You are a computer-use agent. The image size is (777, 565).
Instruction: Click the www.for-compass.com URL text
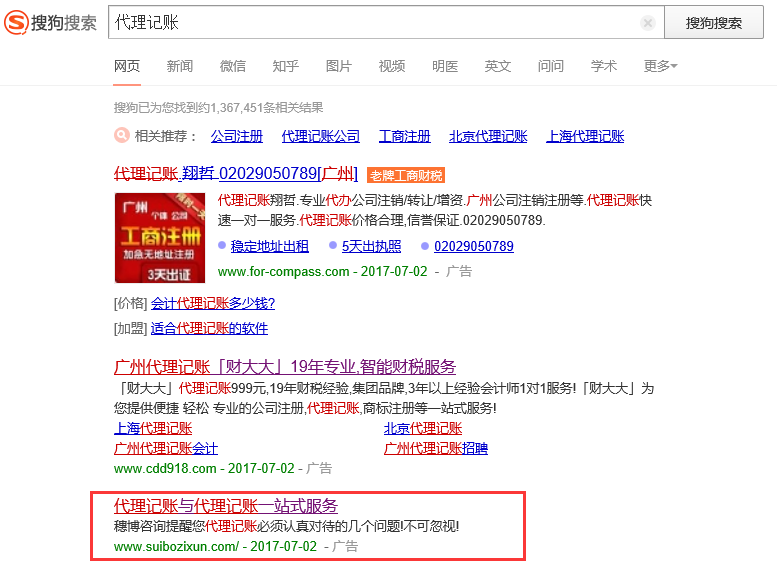point(283,272)
